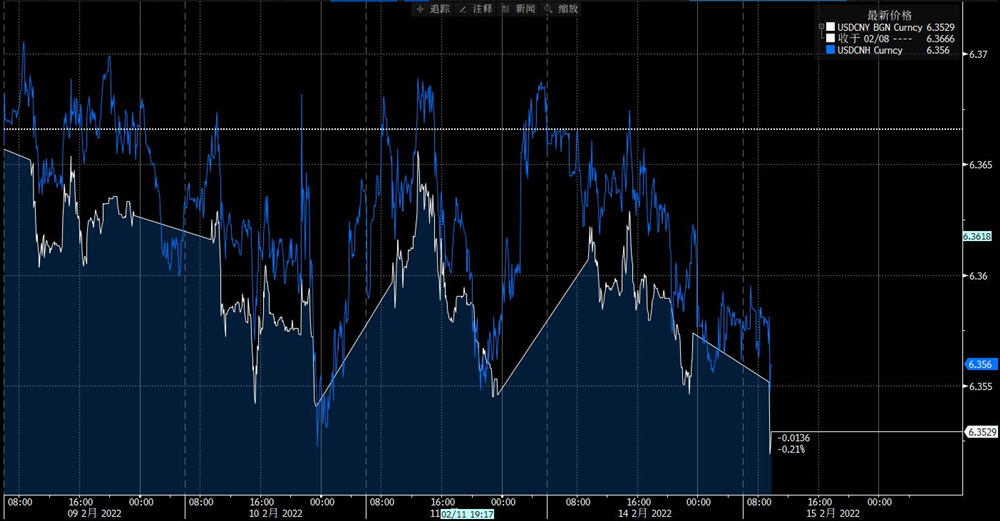Select USDCNH Curncy series label
The height and width of the screenshot is (521, 1000).
click(869, 50)
